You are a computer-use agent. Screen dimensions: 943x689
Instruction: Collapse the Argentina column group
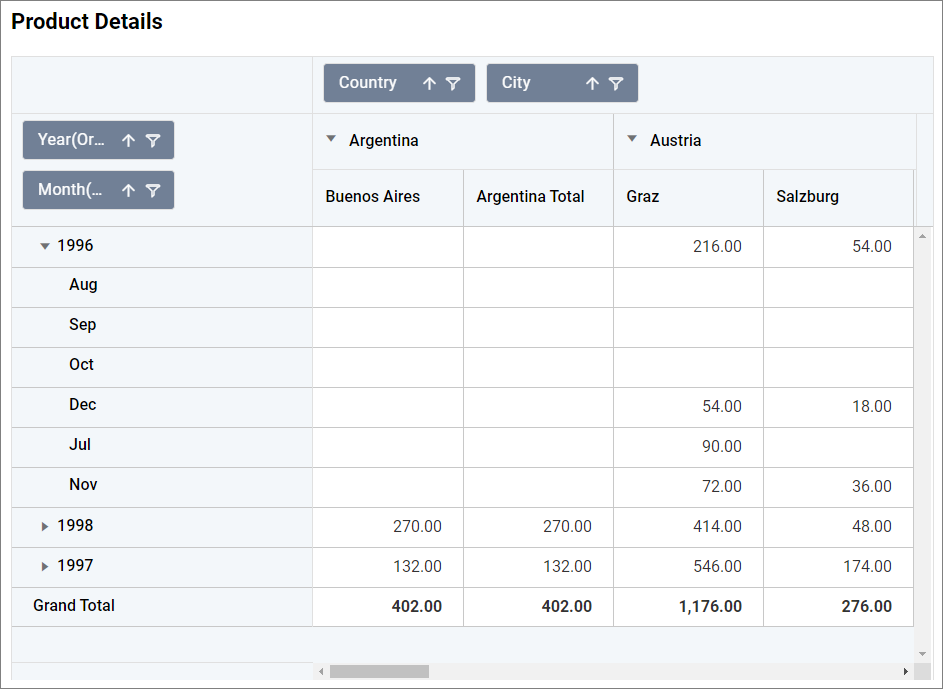[x=331, y=140]
